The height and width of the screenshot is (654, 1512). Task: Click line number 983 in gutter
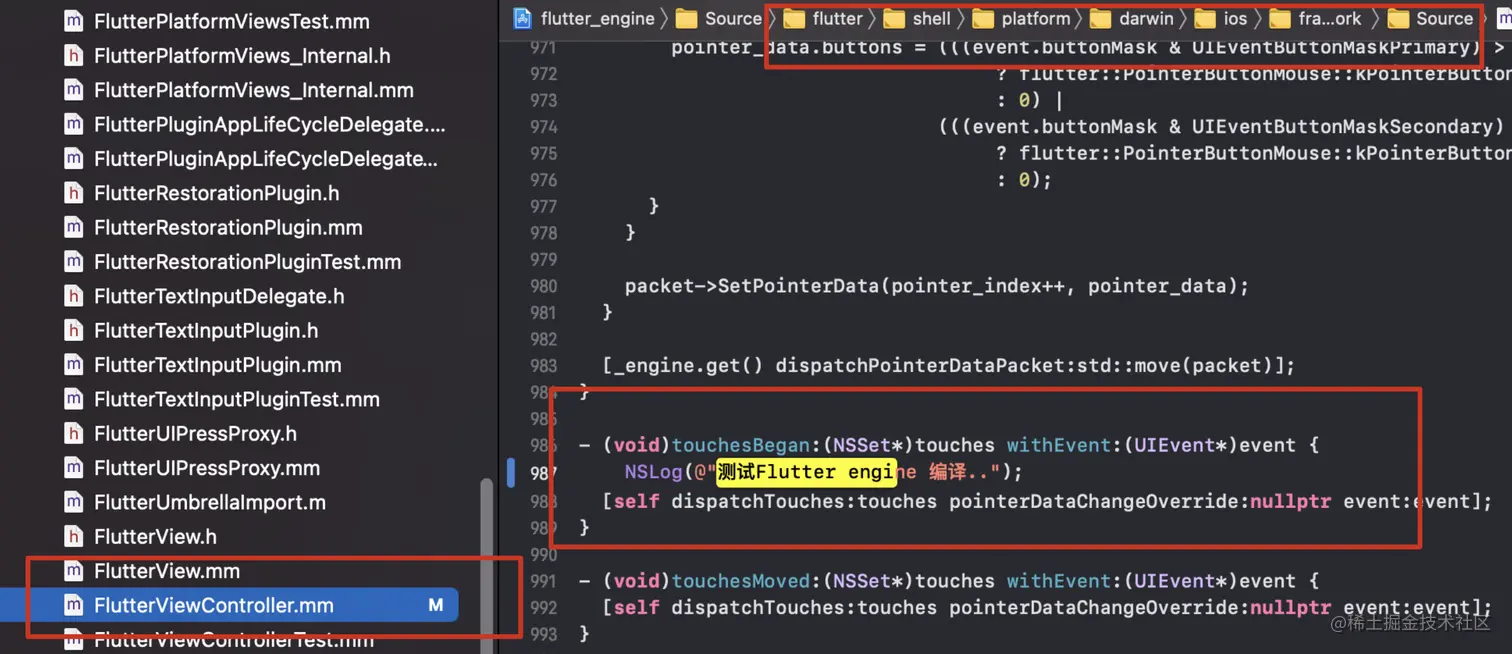click(x=544, y=365)
